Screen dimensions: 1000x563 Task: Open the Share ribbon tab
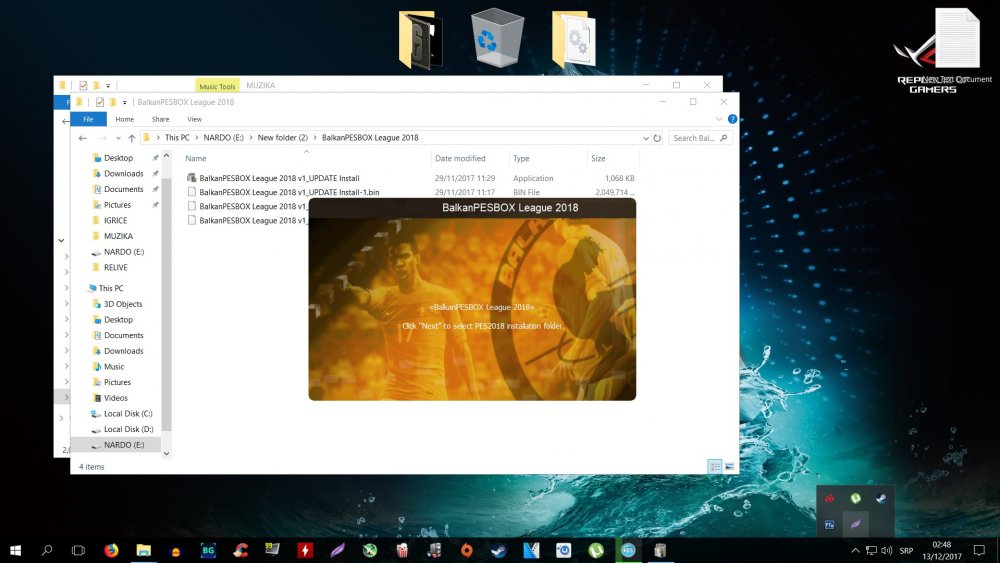(x=160, y=119)
